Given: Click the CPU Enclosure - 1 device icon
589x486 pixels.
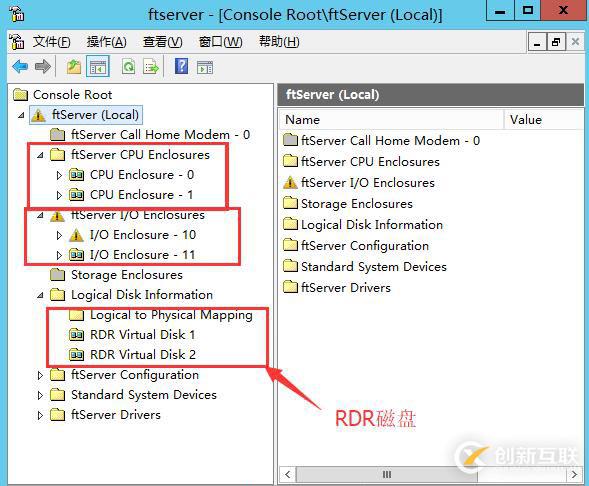Looking at the screenshot, I should pyautogui.click(x=76, y=195).
